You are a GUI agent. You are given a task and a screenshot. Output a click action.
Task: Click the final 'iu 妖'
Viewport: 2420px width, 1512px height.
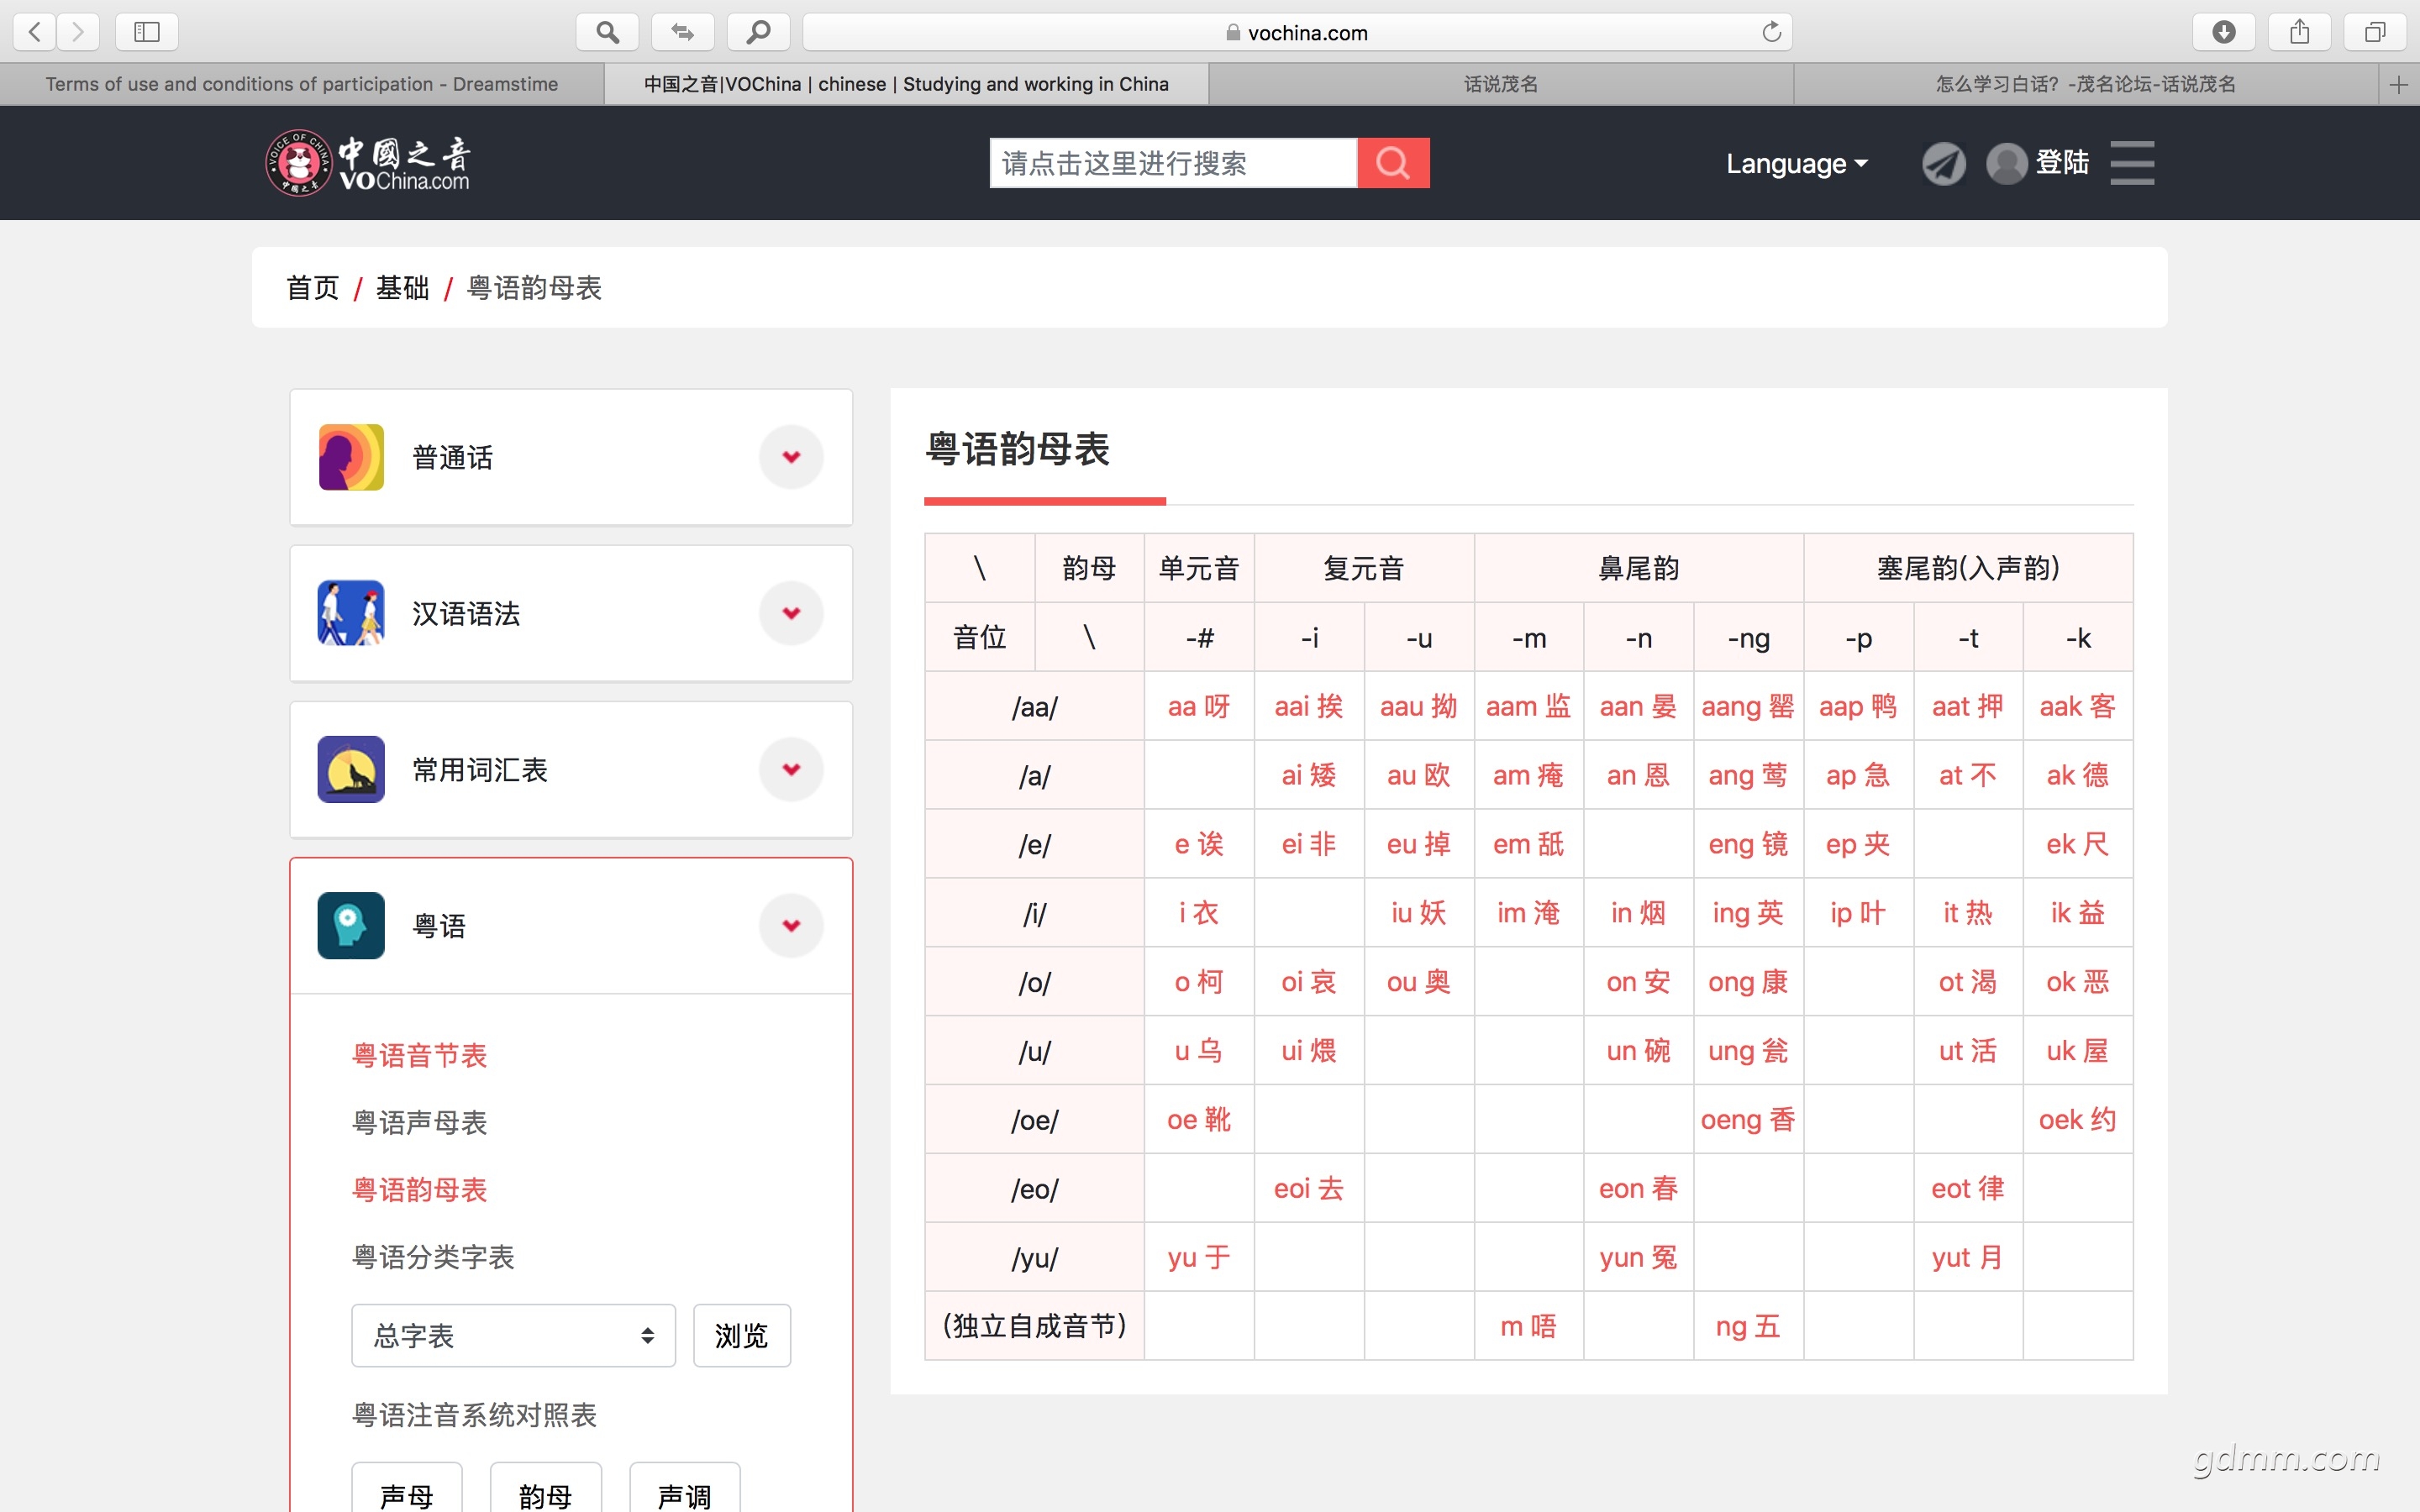click(1419, 913)
